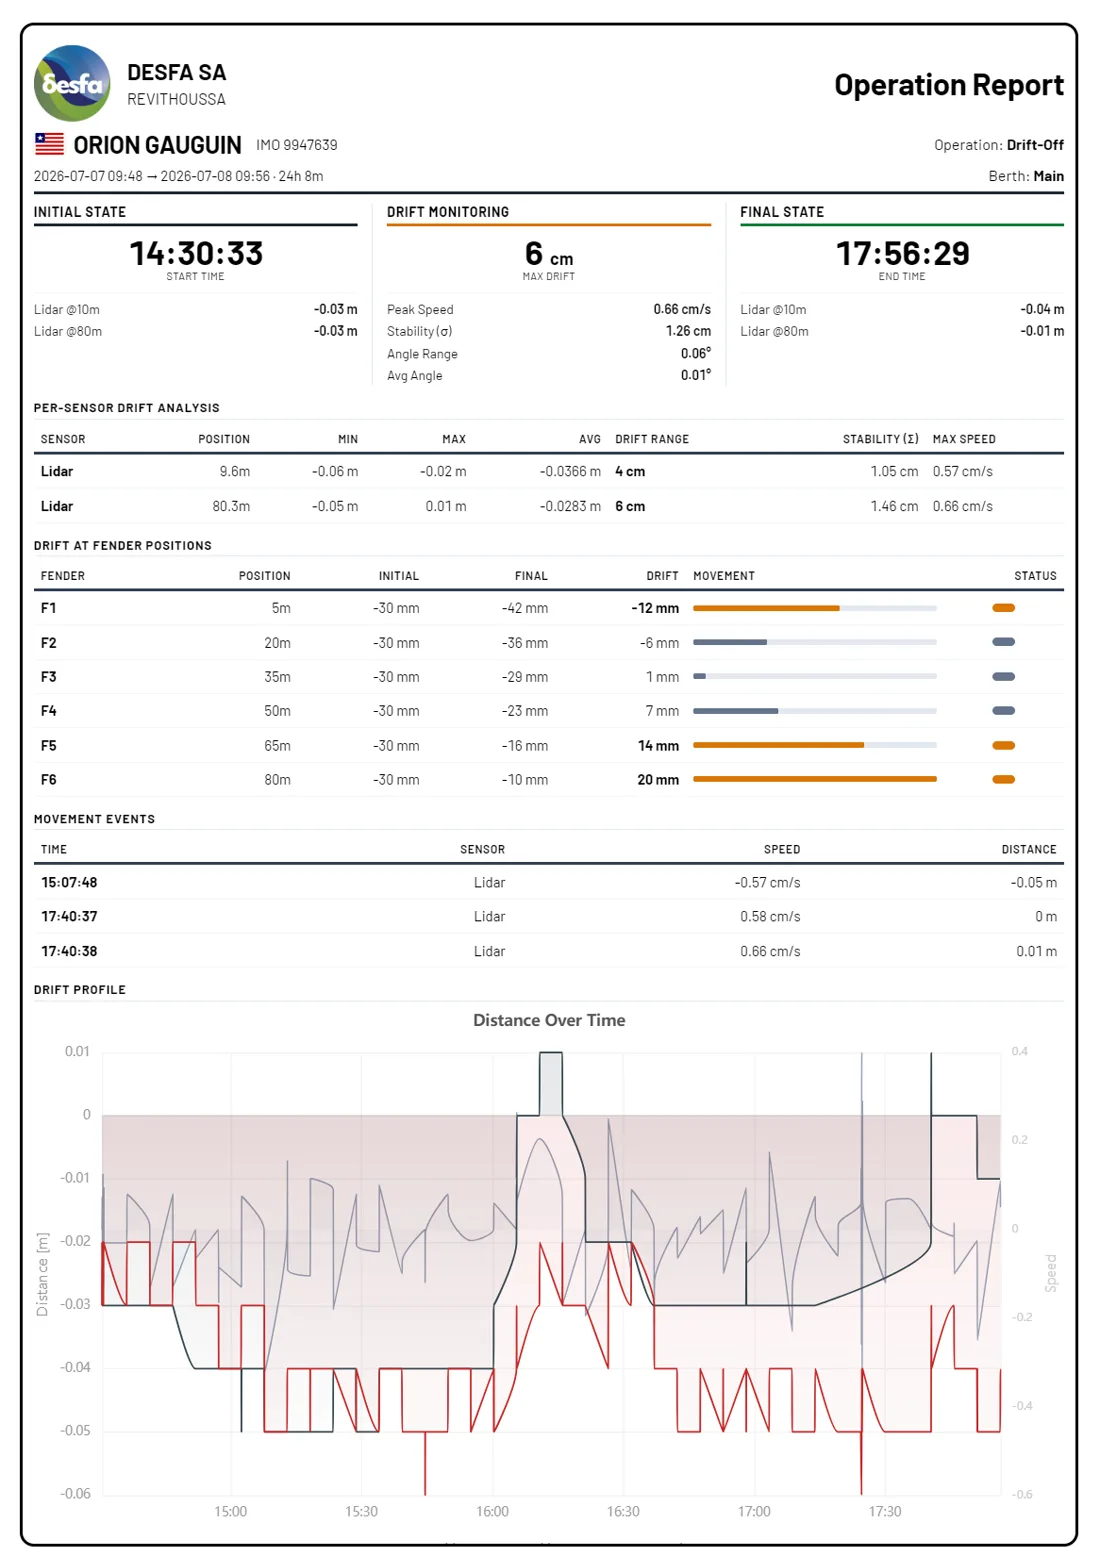Click the F6 orange status pill
The width and height of the screenshot is (1100, 1556).
1003,780
